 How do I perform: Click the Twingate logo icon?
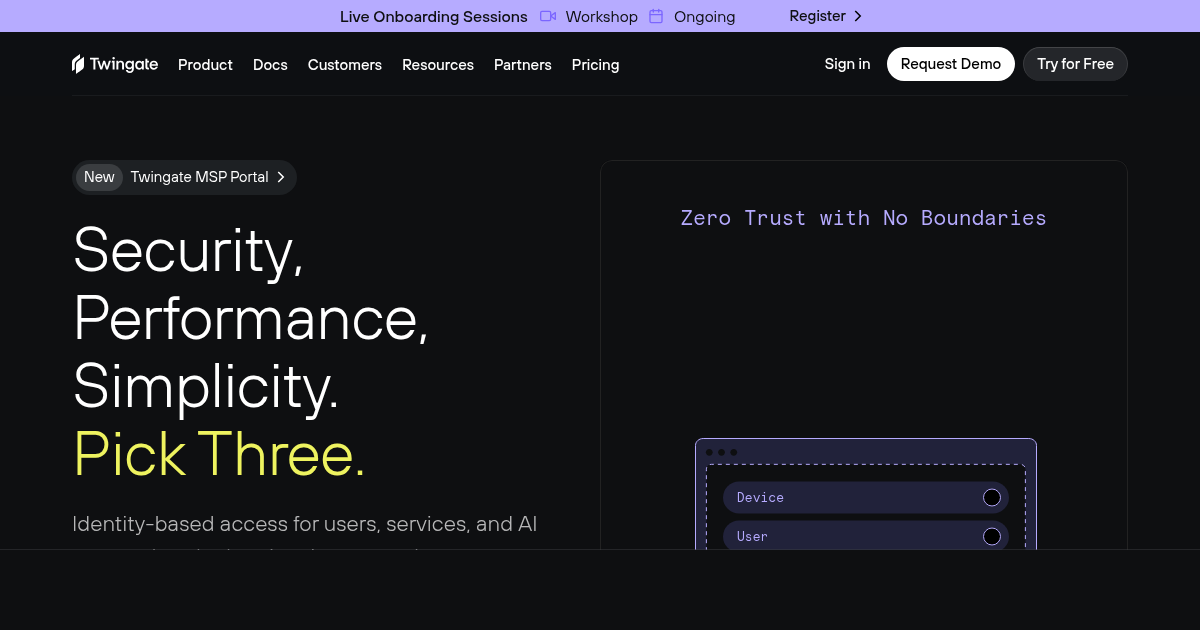78,63
